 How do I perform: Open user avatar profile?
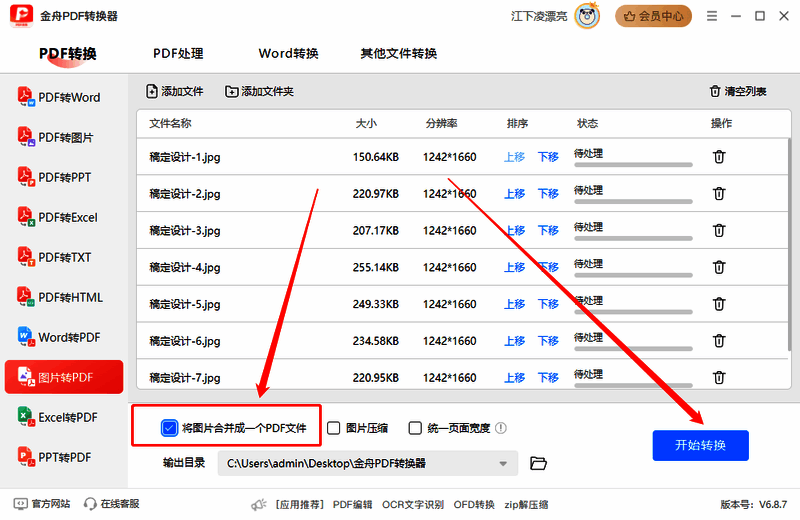click(x=587, y=16)
